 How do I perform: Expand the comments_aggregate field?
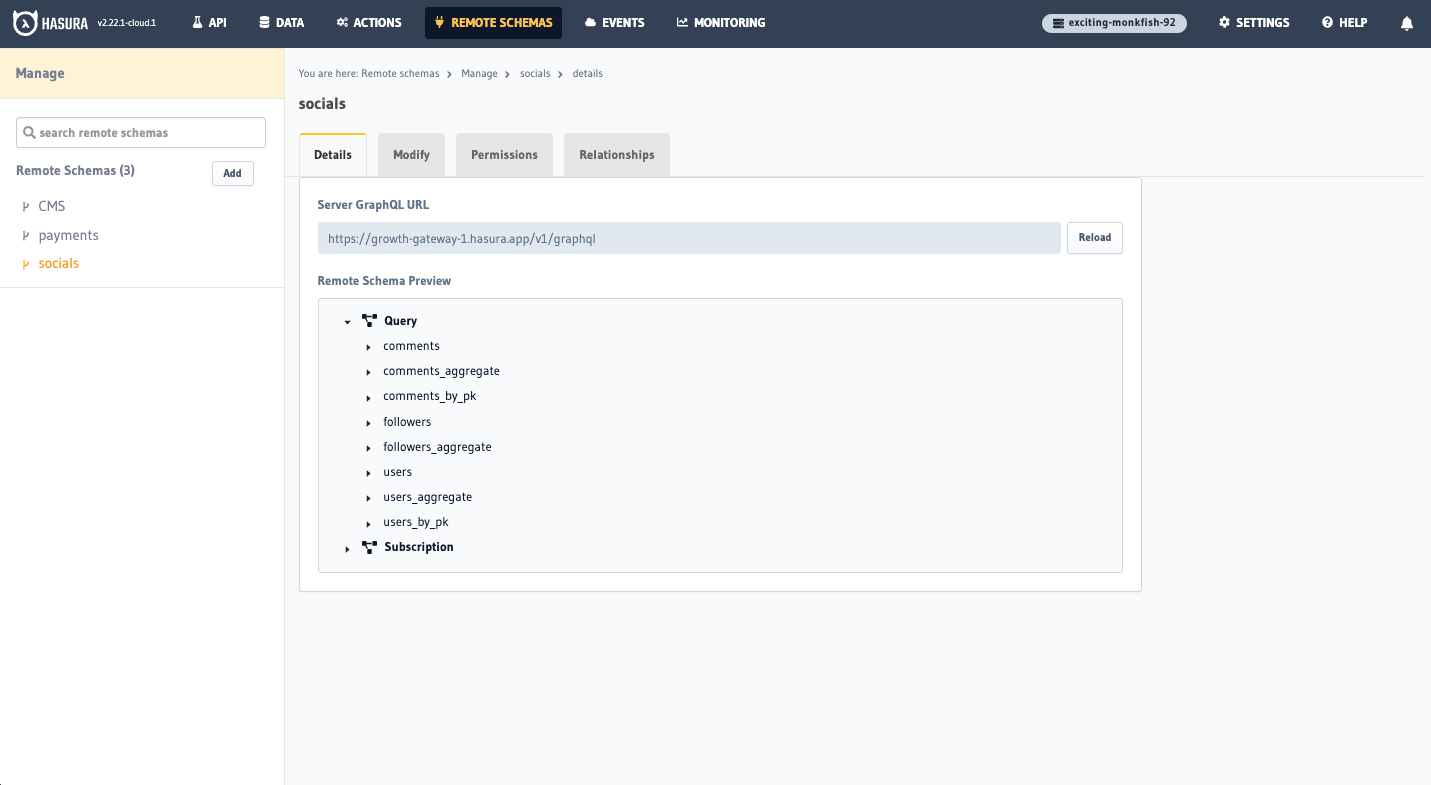pos(369,372)
